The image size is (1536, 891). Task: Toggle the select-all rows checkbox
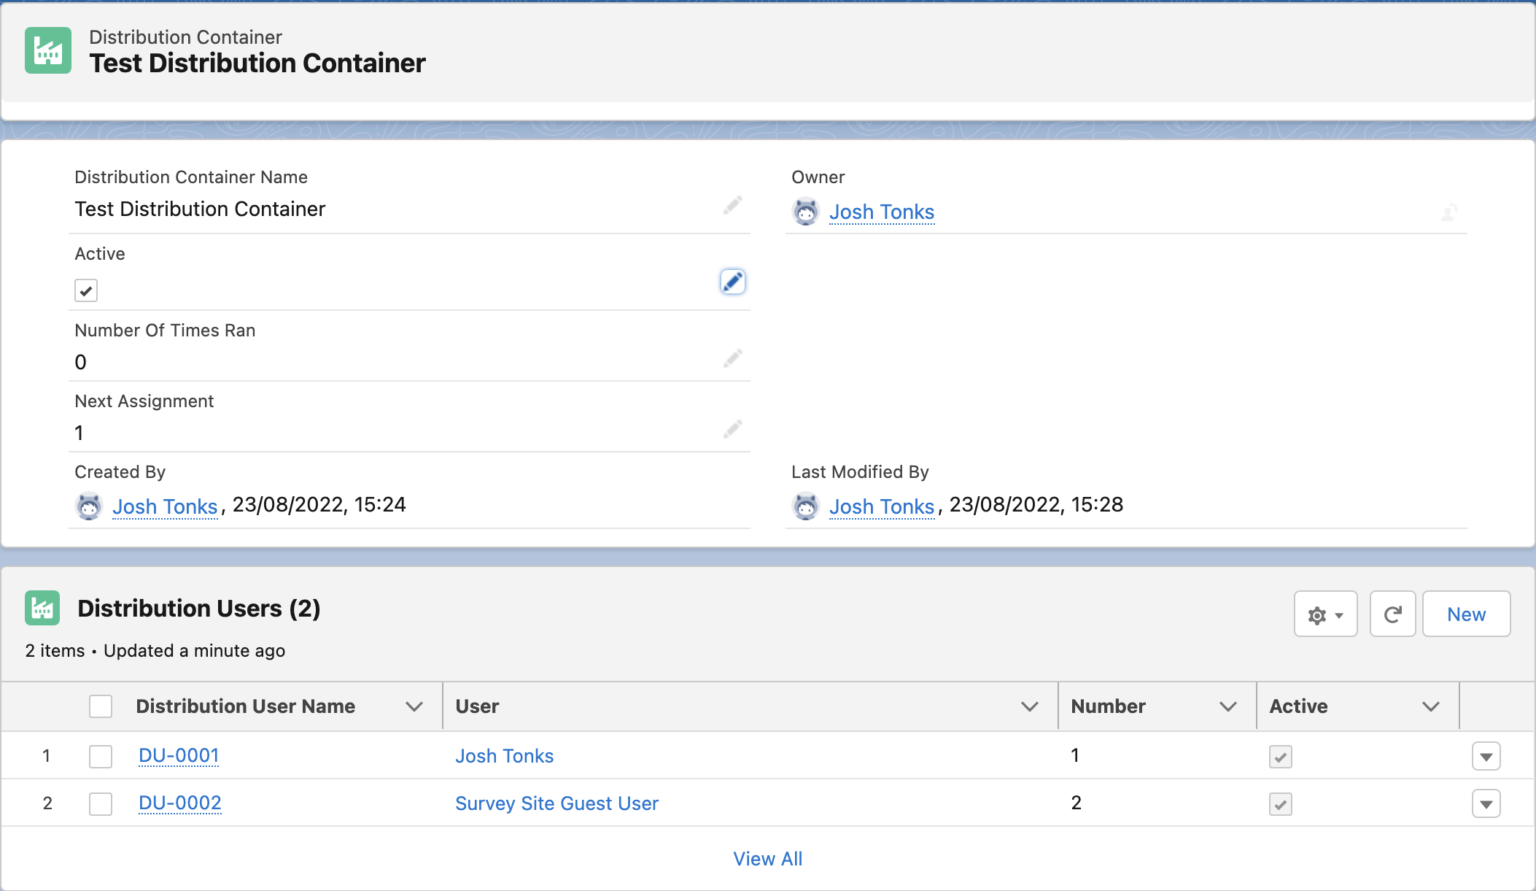tap(101, 706)
